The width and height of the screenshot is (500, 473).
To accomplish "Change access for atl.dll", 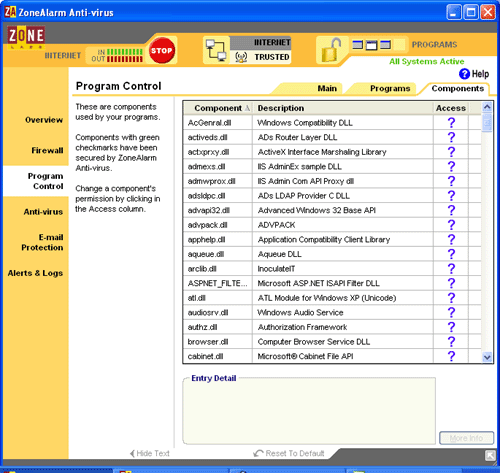I will tap(451, 298).
